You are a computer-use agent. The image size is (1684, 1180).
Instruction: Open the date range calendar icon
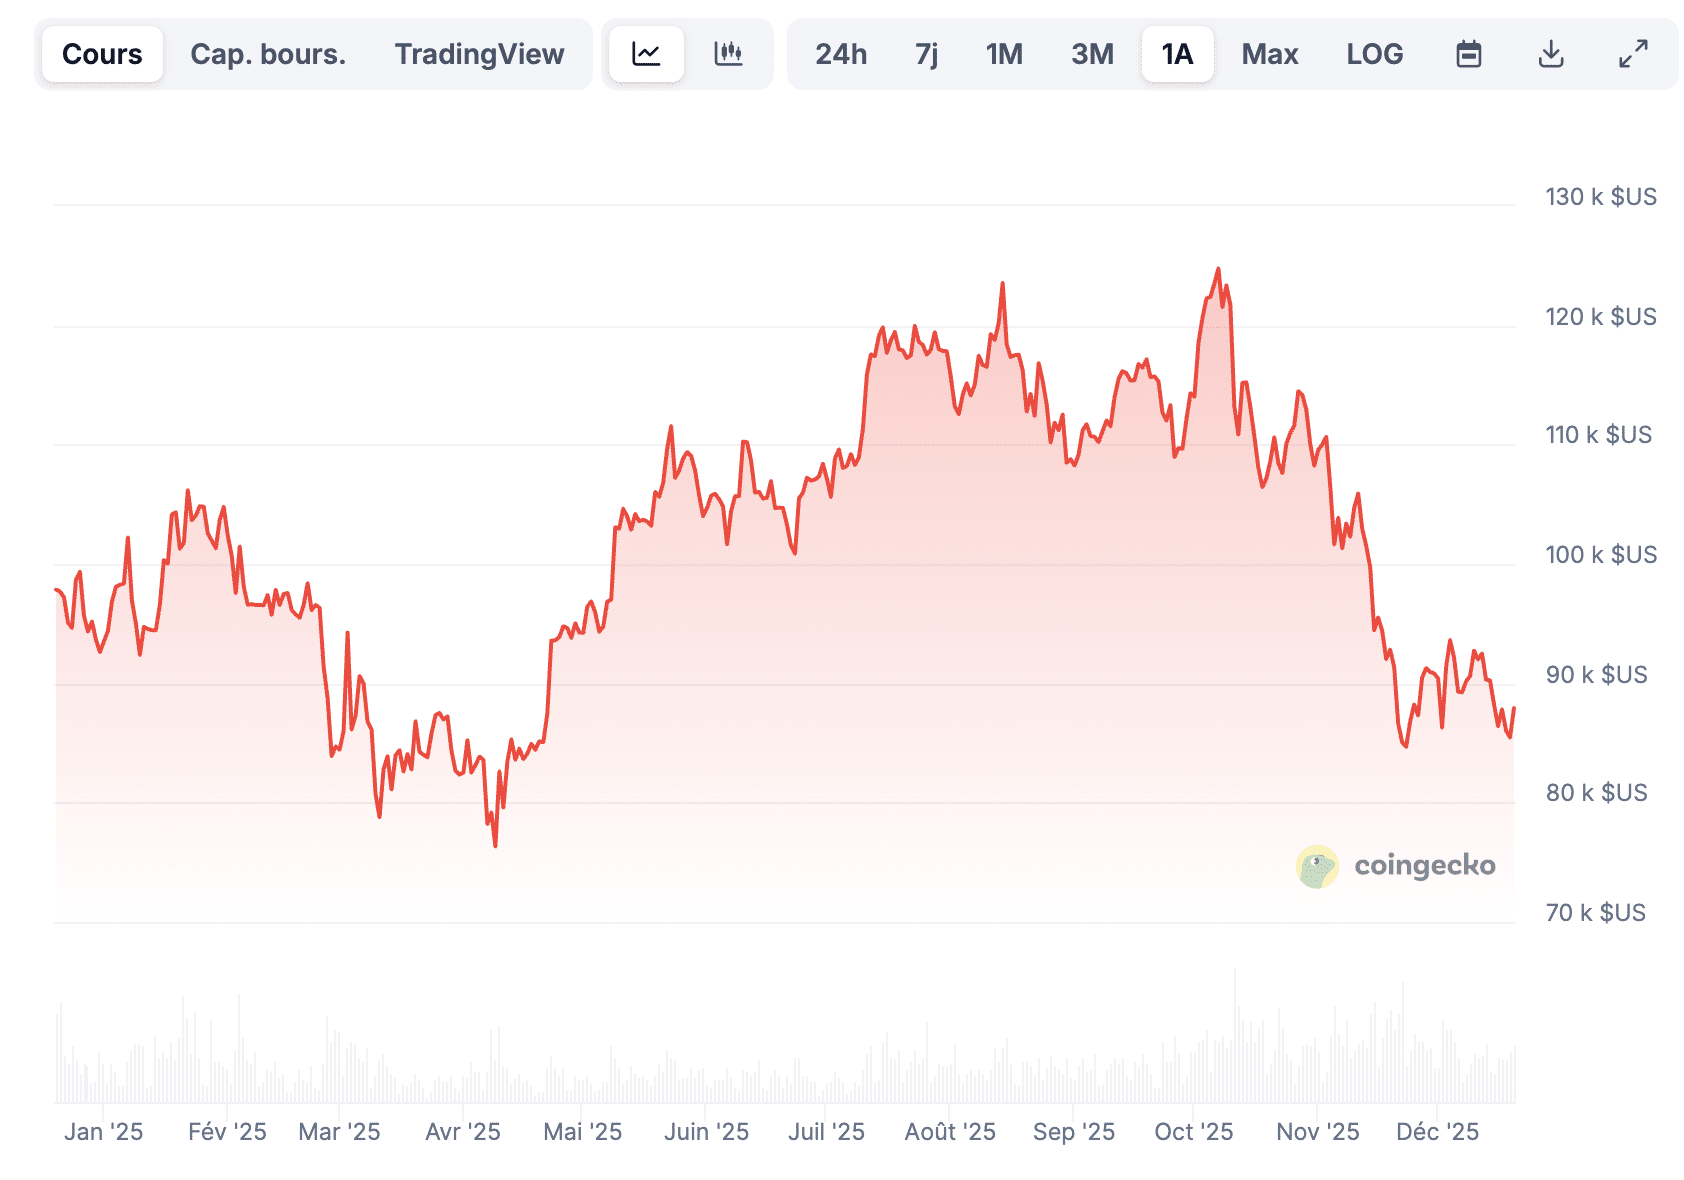pyautogui.click(x=1468, y=54)
